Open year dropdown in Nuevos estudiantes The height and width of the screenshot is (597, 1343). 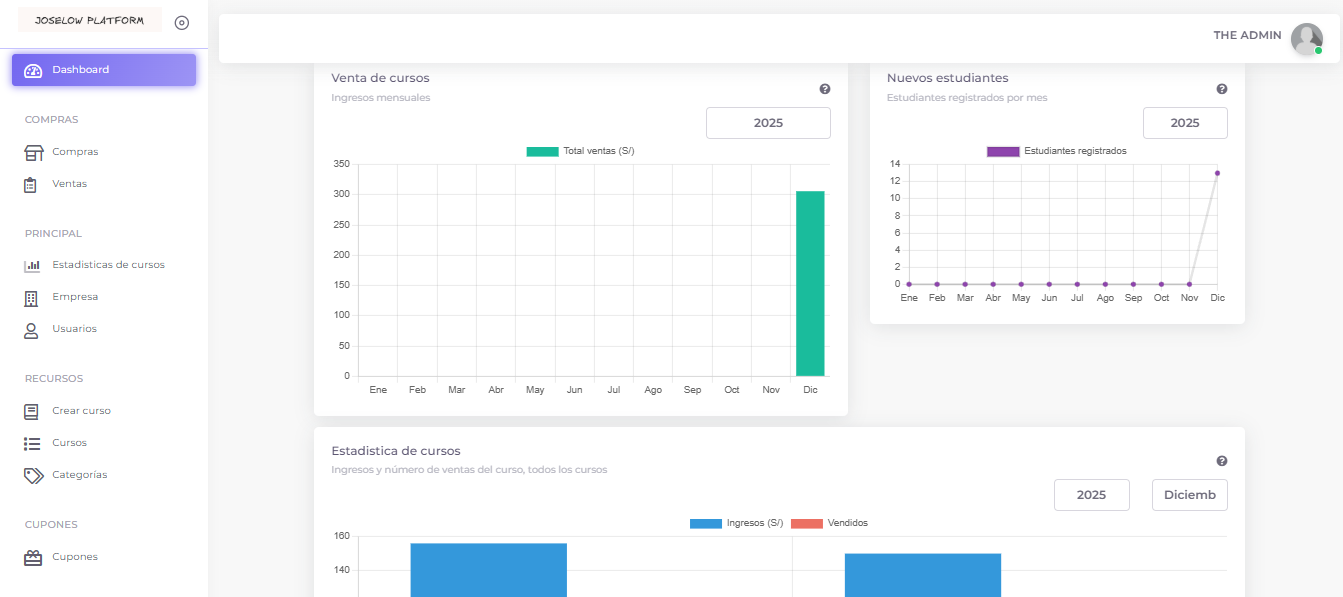(1185, 123)
